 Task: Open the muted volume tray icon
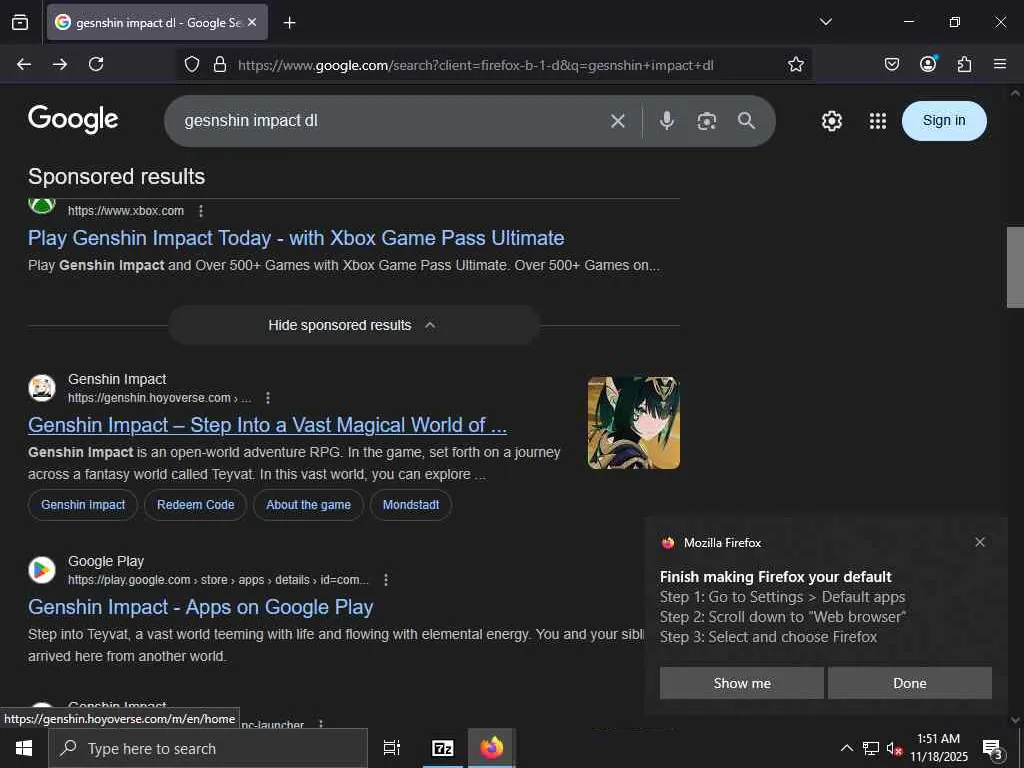(894, 748)
